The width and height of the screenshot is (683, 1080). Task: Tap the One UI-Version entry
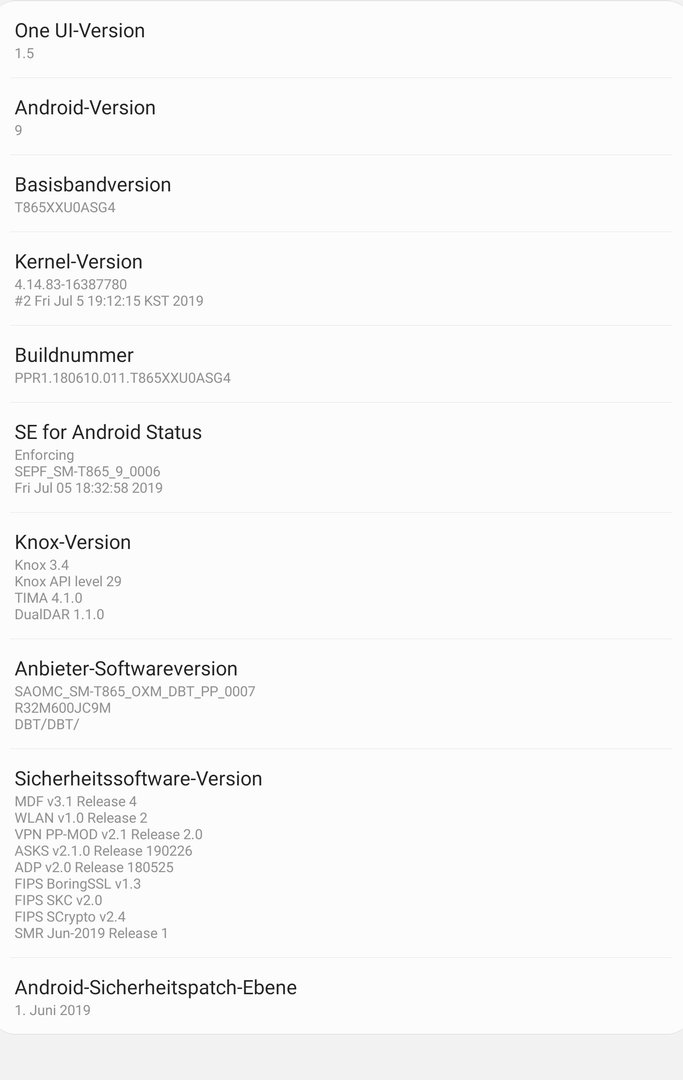point(80,40)
